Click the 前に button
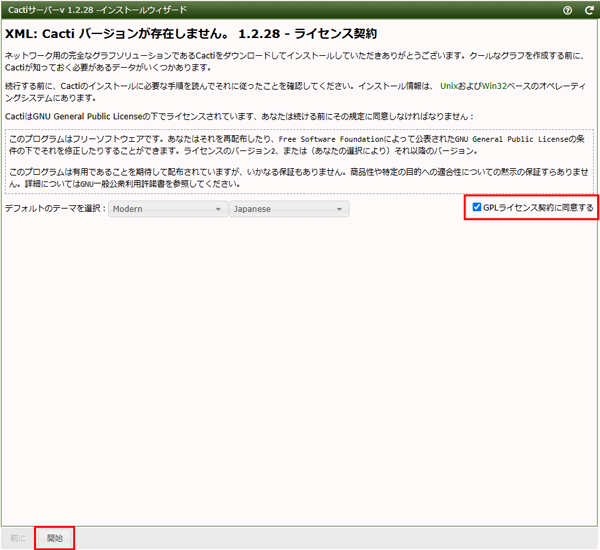This screenshot has width=600, height=550. tap(18, 538)
